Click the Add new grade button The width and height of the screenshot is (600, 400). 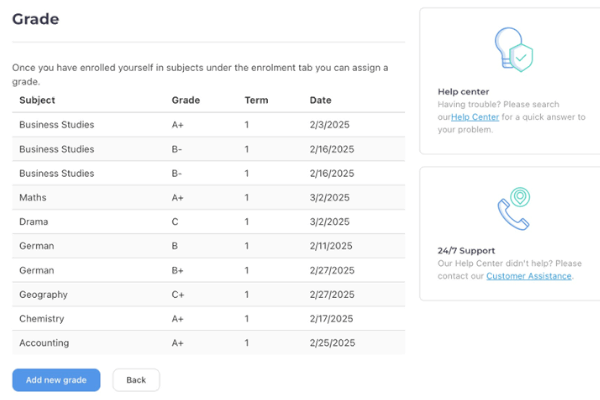[56, 380]
